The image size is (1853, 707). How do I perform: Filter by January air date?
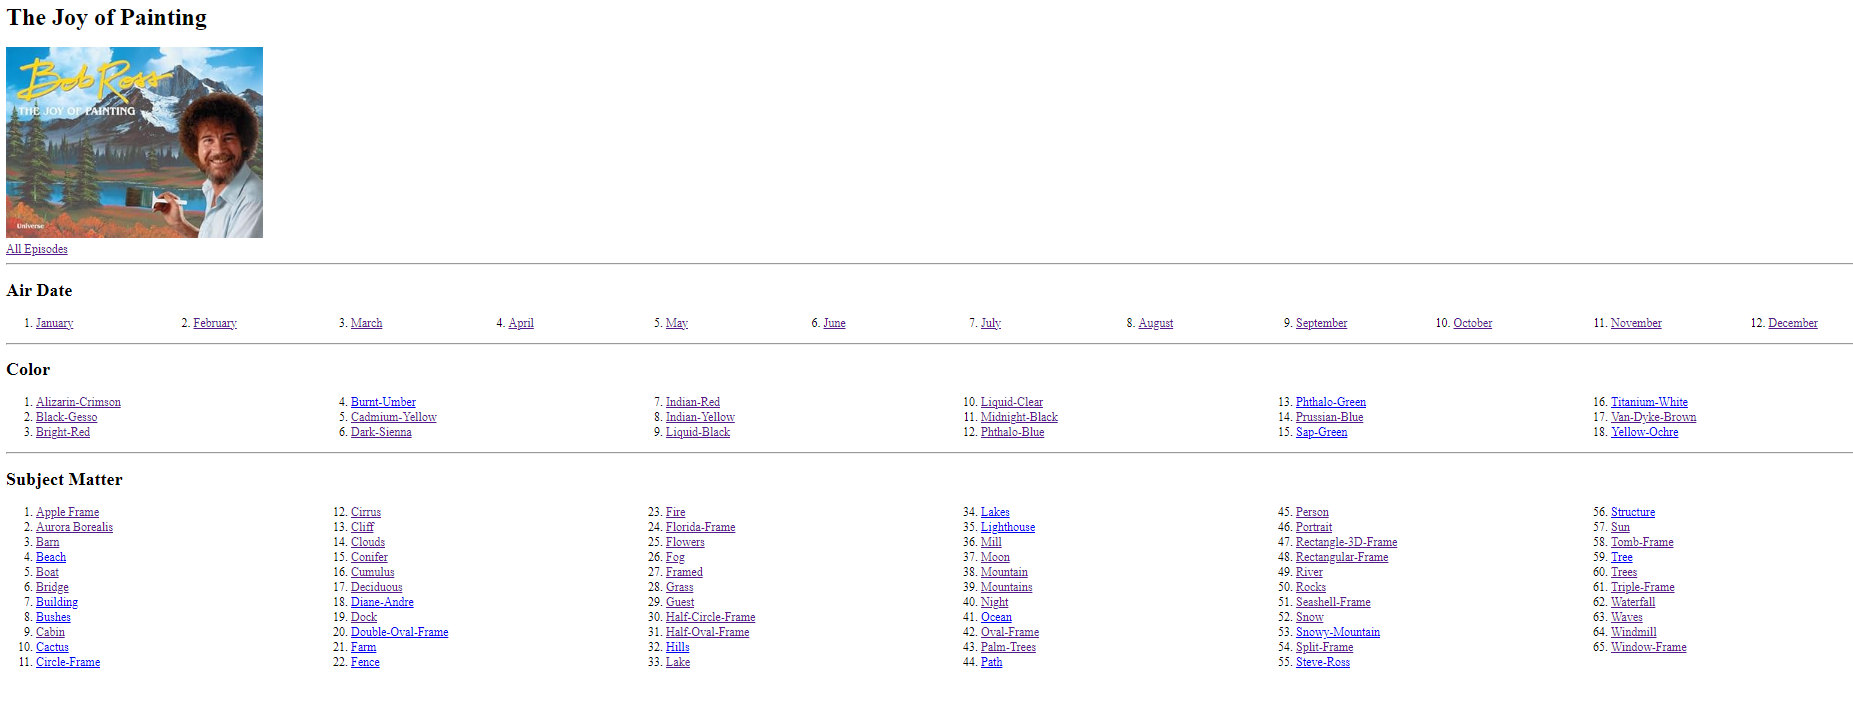click(54, 323)
